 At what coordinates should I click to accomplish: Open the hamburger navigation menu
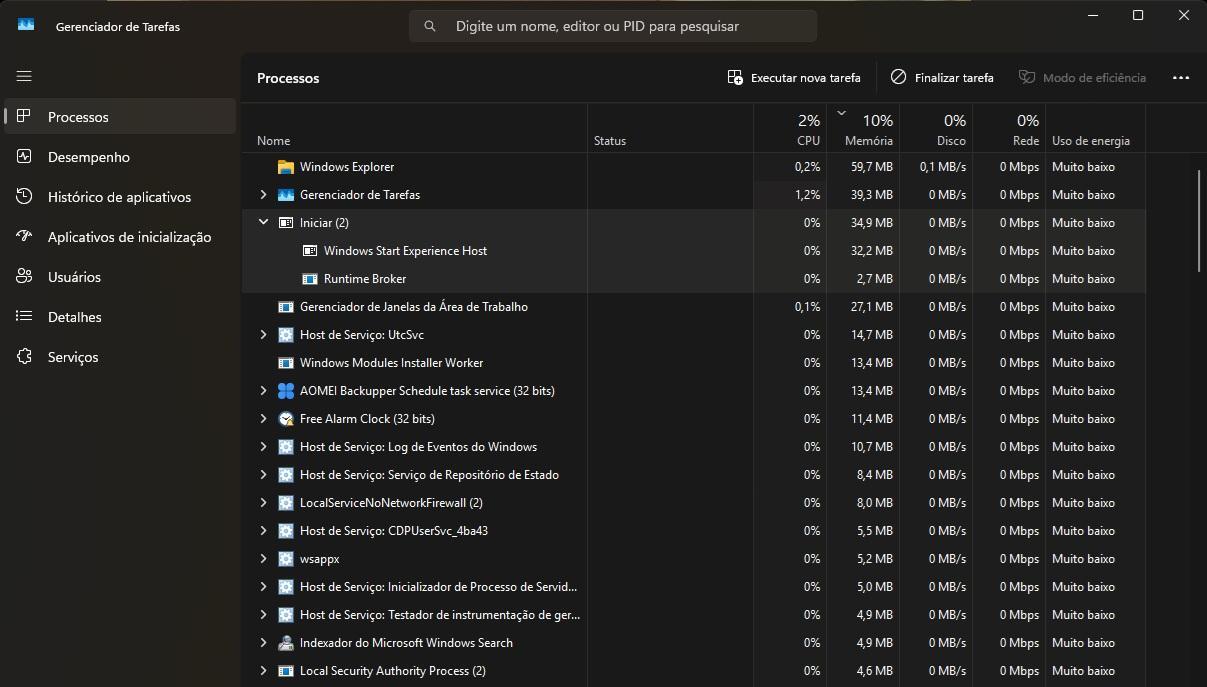[x=24, y=76]
